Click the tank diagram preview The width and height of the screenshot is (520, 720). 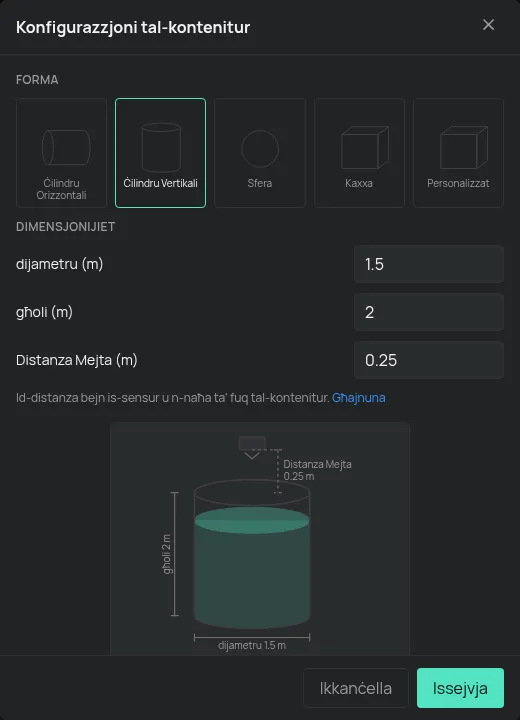pos(260,539)
